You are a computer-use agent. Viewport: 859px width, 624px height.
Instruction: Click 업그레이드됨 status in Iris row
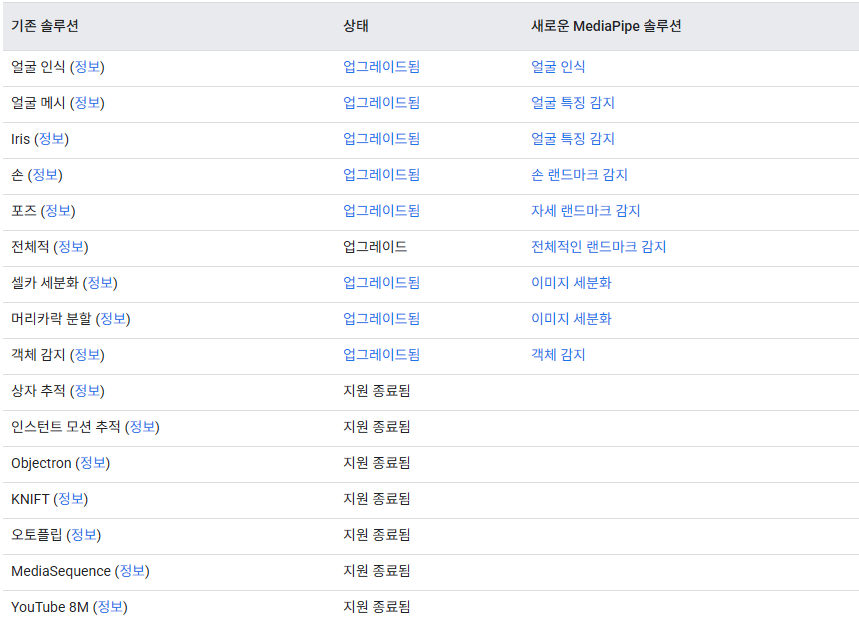tap(381, 139)
